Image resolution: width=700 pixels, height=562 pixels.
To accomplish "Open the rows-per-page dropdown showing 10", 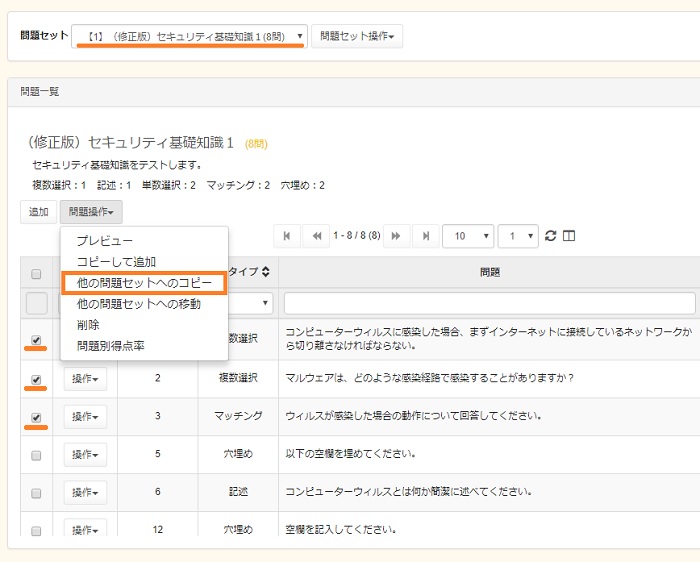I will point(467,236).
